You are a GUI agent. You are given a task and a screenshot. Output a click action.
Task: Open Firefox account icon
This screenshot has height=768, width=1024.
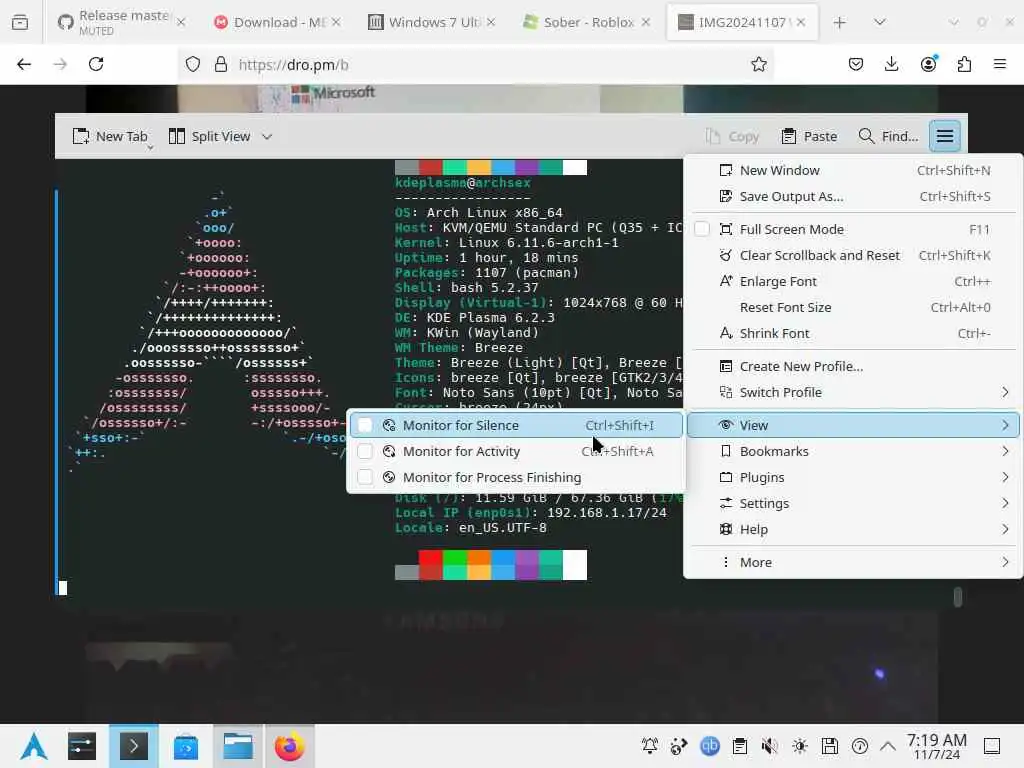928,64
